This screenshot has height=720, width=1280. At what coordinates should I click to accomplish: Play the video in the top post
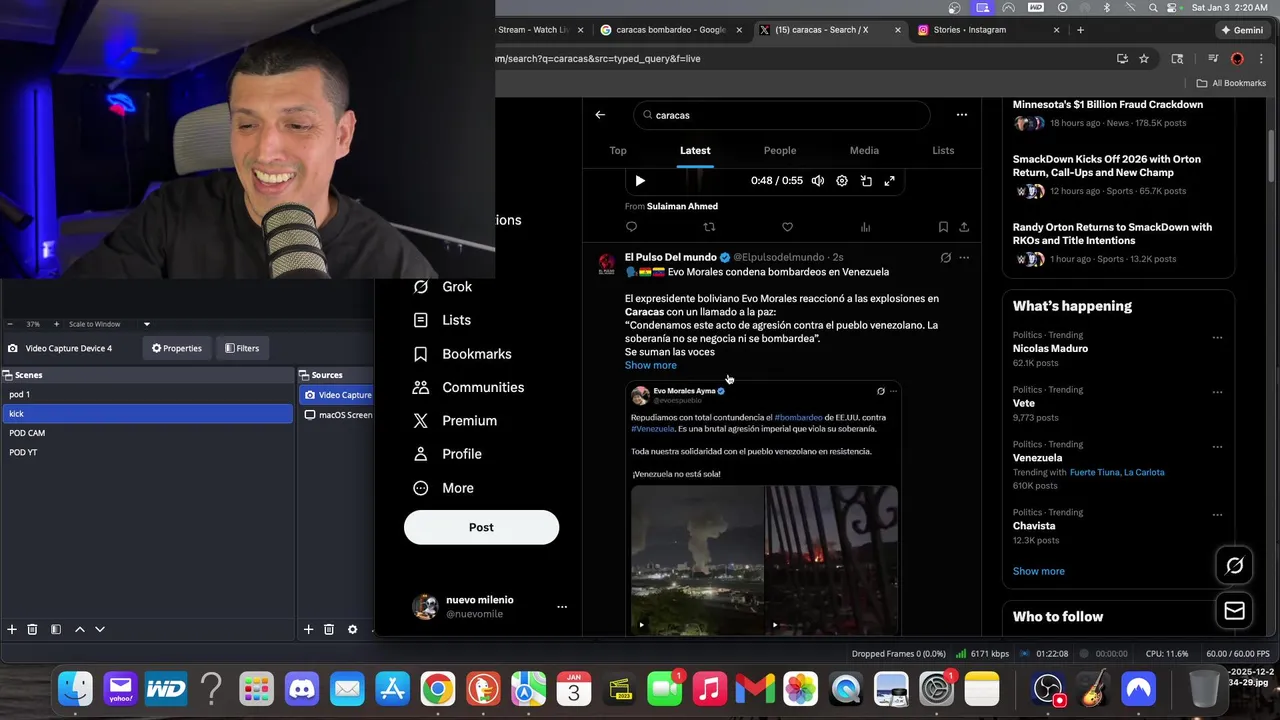(x=640, y=181)
